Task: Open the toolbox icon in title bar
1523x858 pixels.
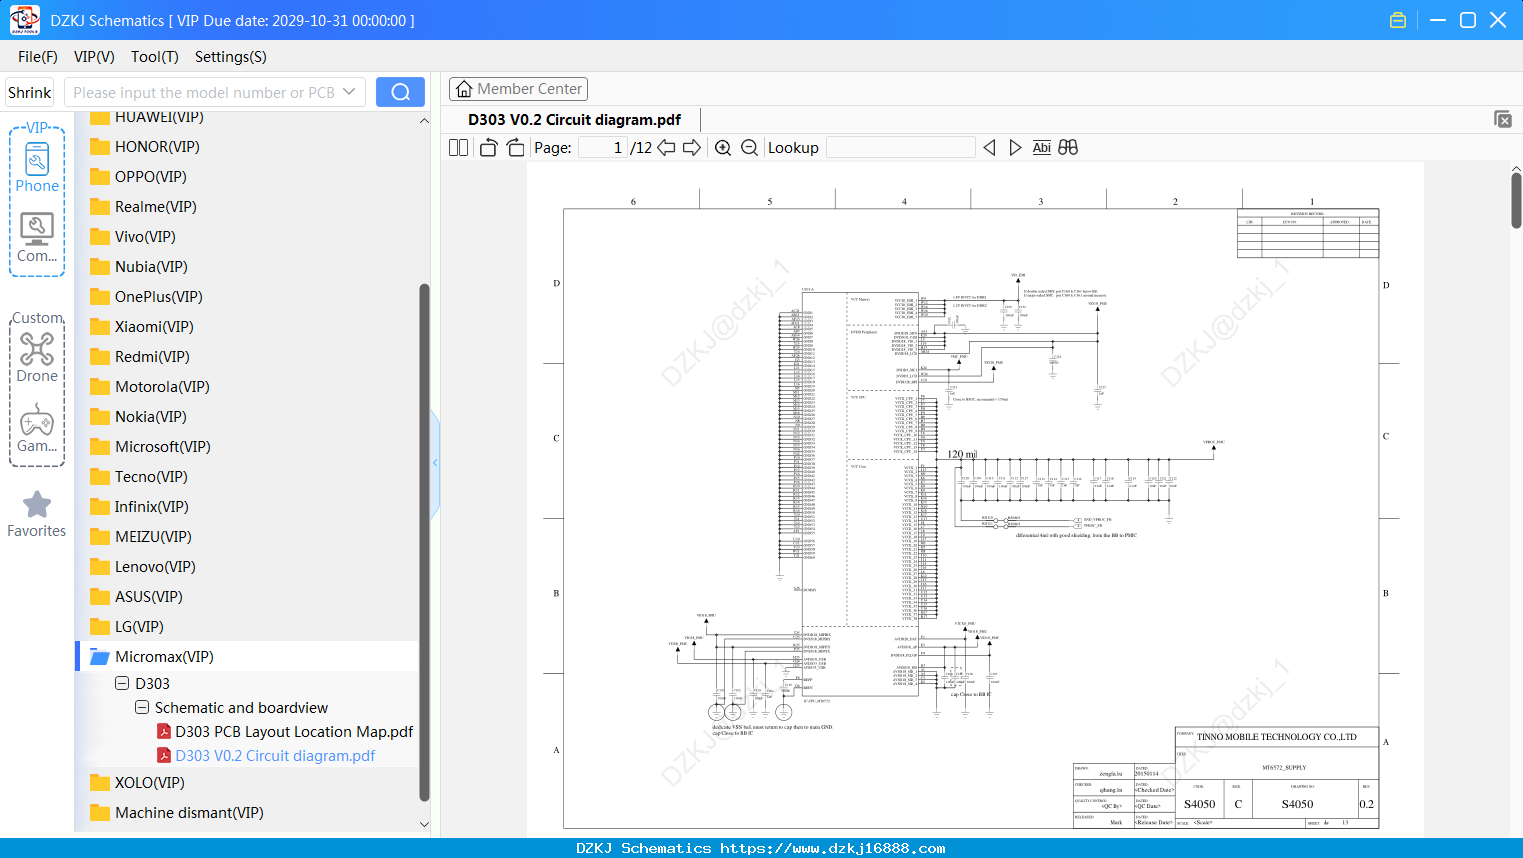Action: [x=1398, y=20]
